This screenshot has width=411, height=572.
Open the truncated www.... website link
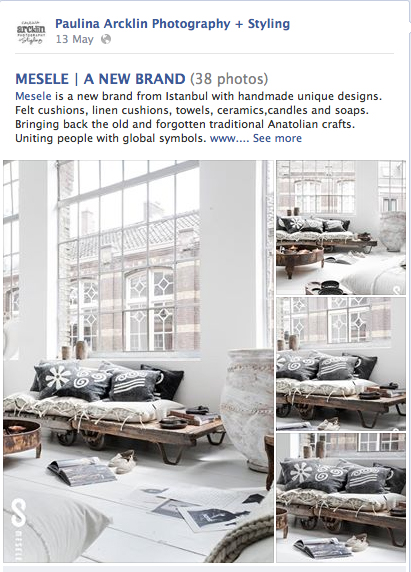point(230,138)
